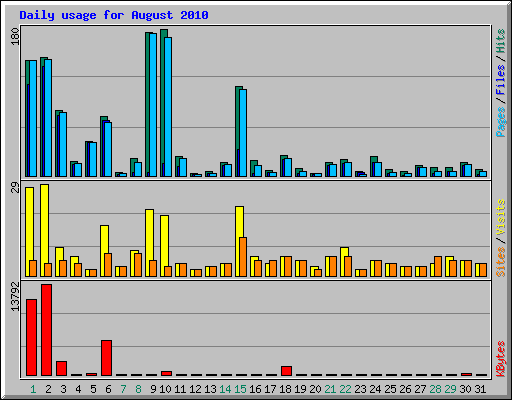Click the blue Files legend label
This screenshot has width=512, height=400.
tap(501, 80)
